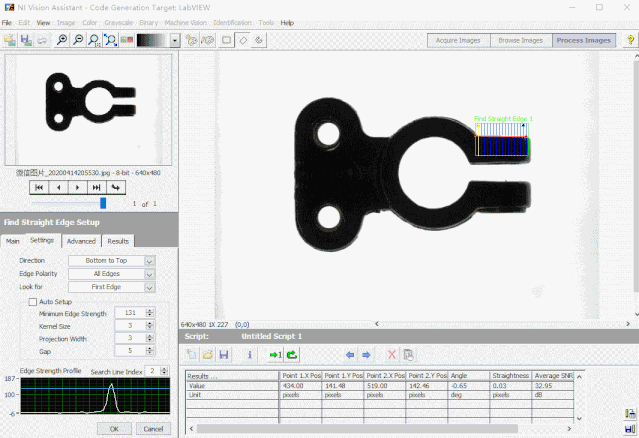
Task: Switch to the Results tab
Action: click(118, 241)
